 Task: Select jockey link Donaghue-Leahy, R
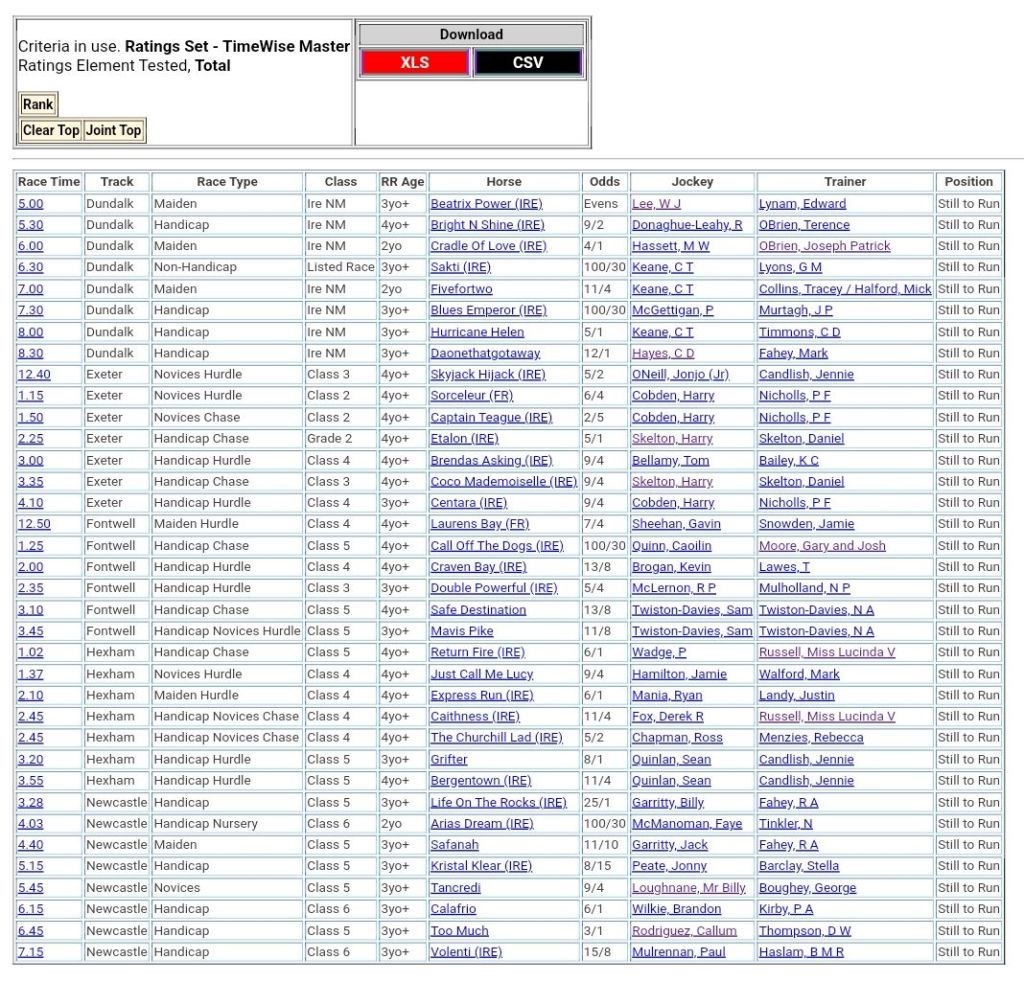click(x=686, y=225)
